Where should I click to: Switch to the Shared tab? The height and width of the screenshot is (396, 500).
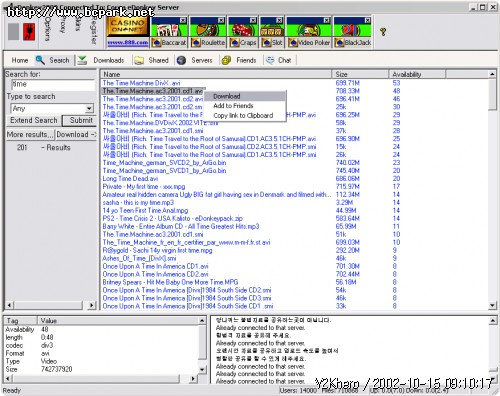click(x=158, y=60)
